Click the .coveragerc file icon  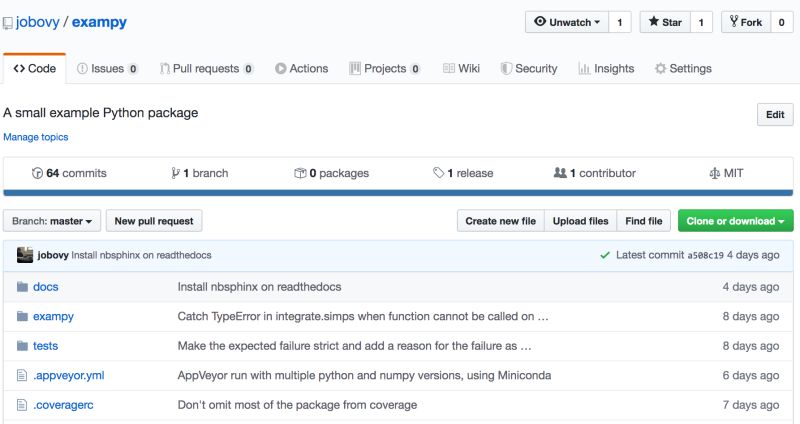[22, 405]
